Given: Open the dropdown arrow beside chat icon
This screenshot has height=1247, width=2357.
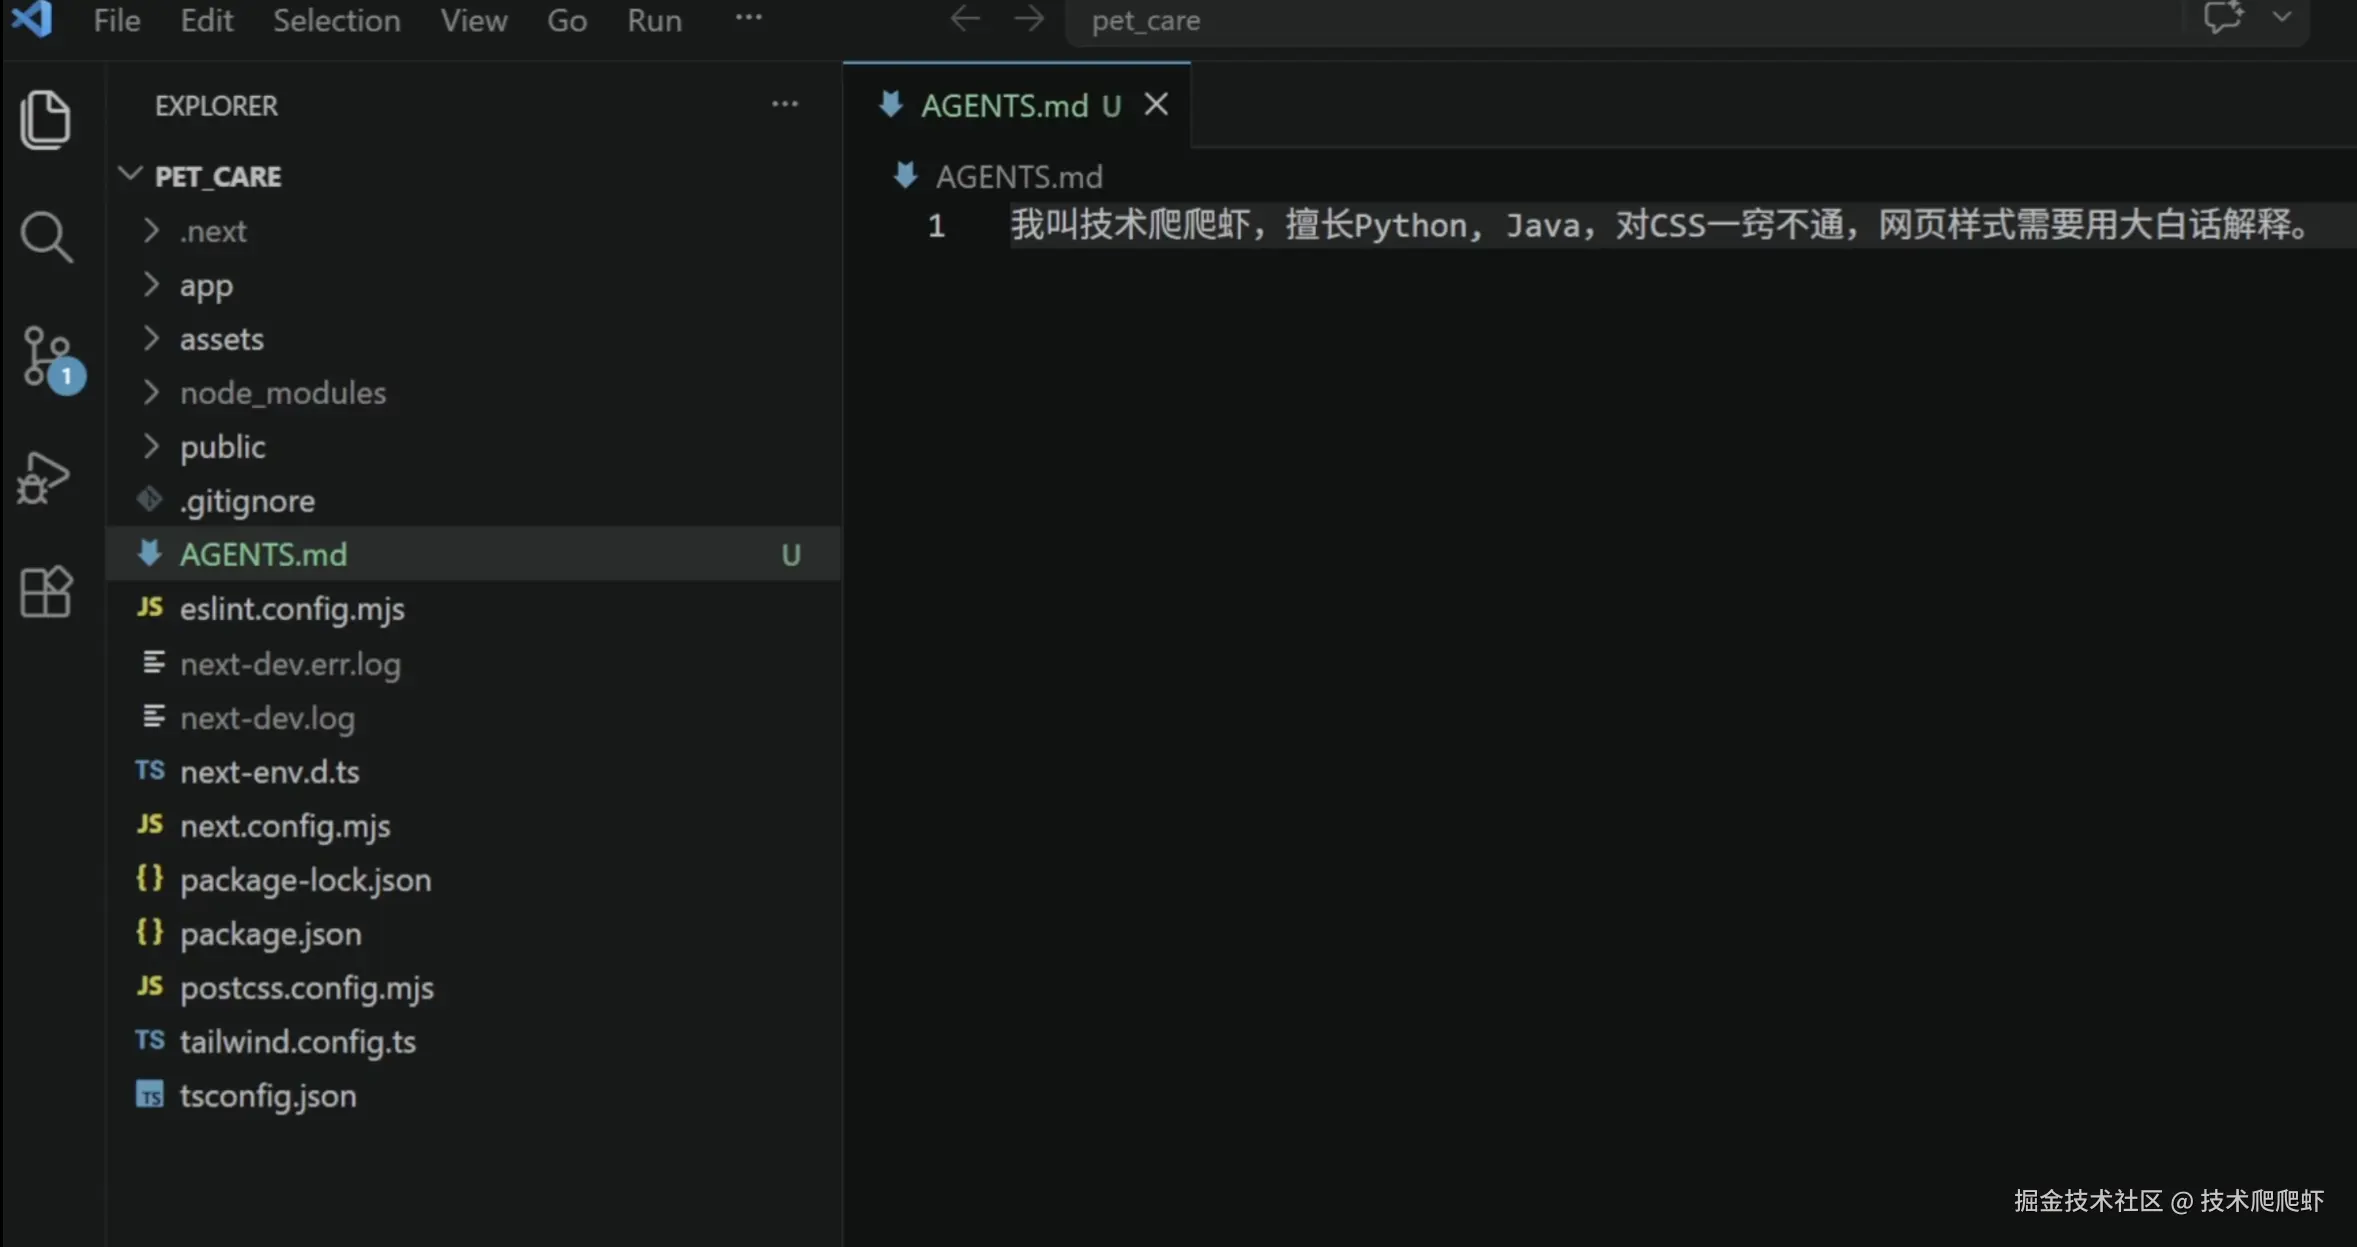Looking at the screenshot, I should pyautogui.click(x=2282, y=18).
